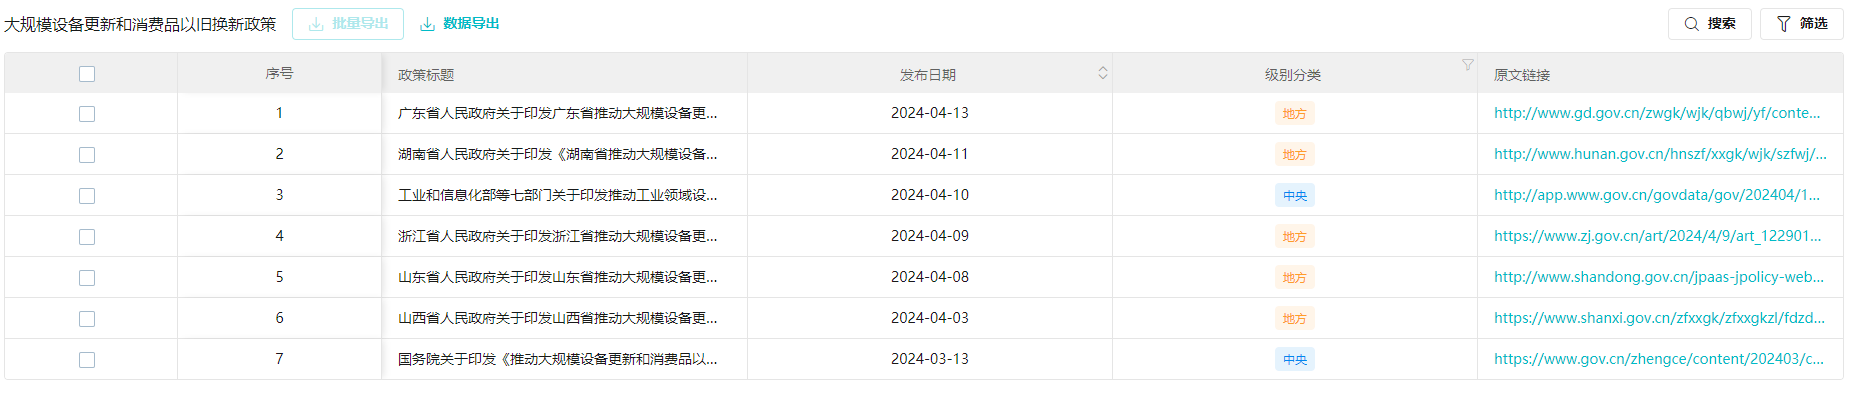Click the 中央 tag in row 3
Viewport: 1861px width, 409px height.
(1295, 196)
